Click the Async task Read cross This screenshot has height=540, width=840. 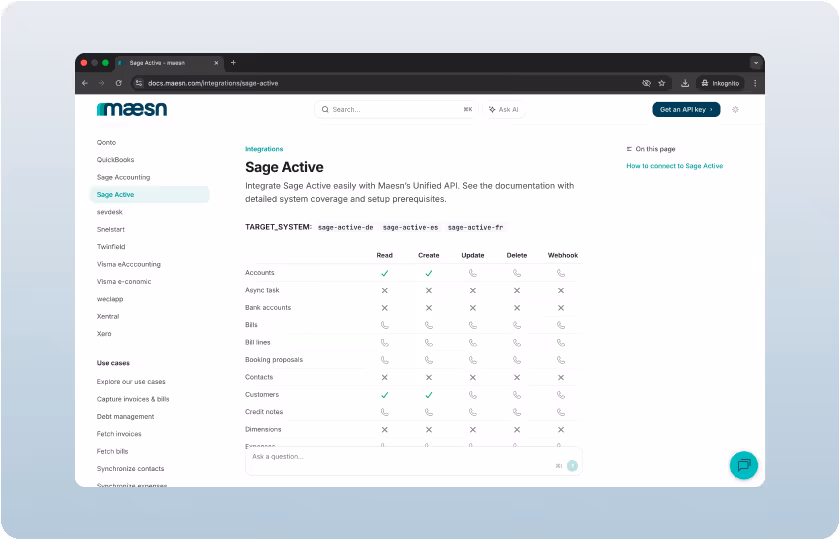coord(385,290)
